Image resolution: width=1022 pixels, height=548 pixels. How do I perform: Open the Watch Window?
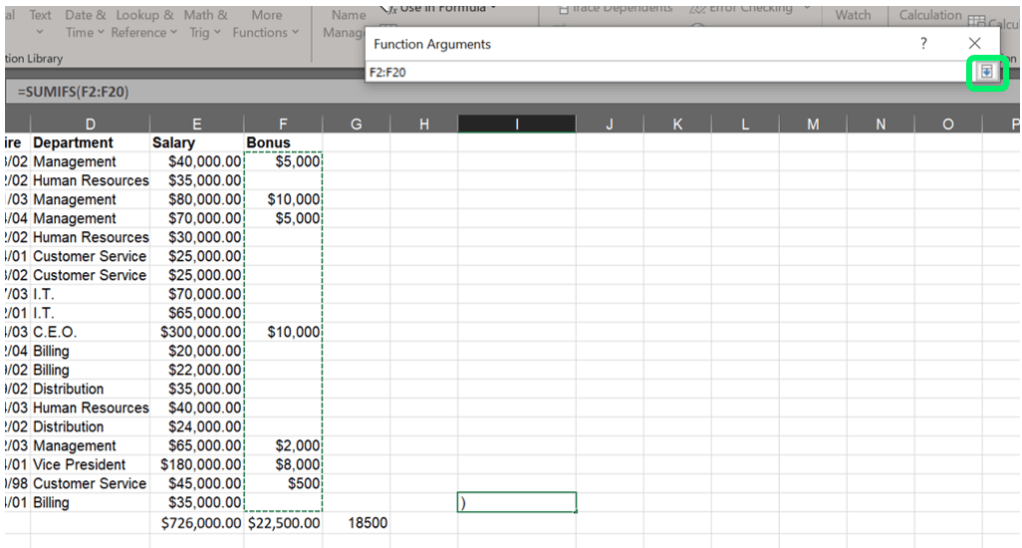coord(853,16)
